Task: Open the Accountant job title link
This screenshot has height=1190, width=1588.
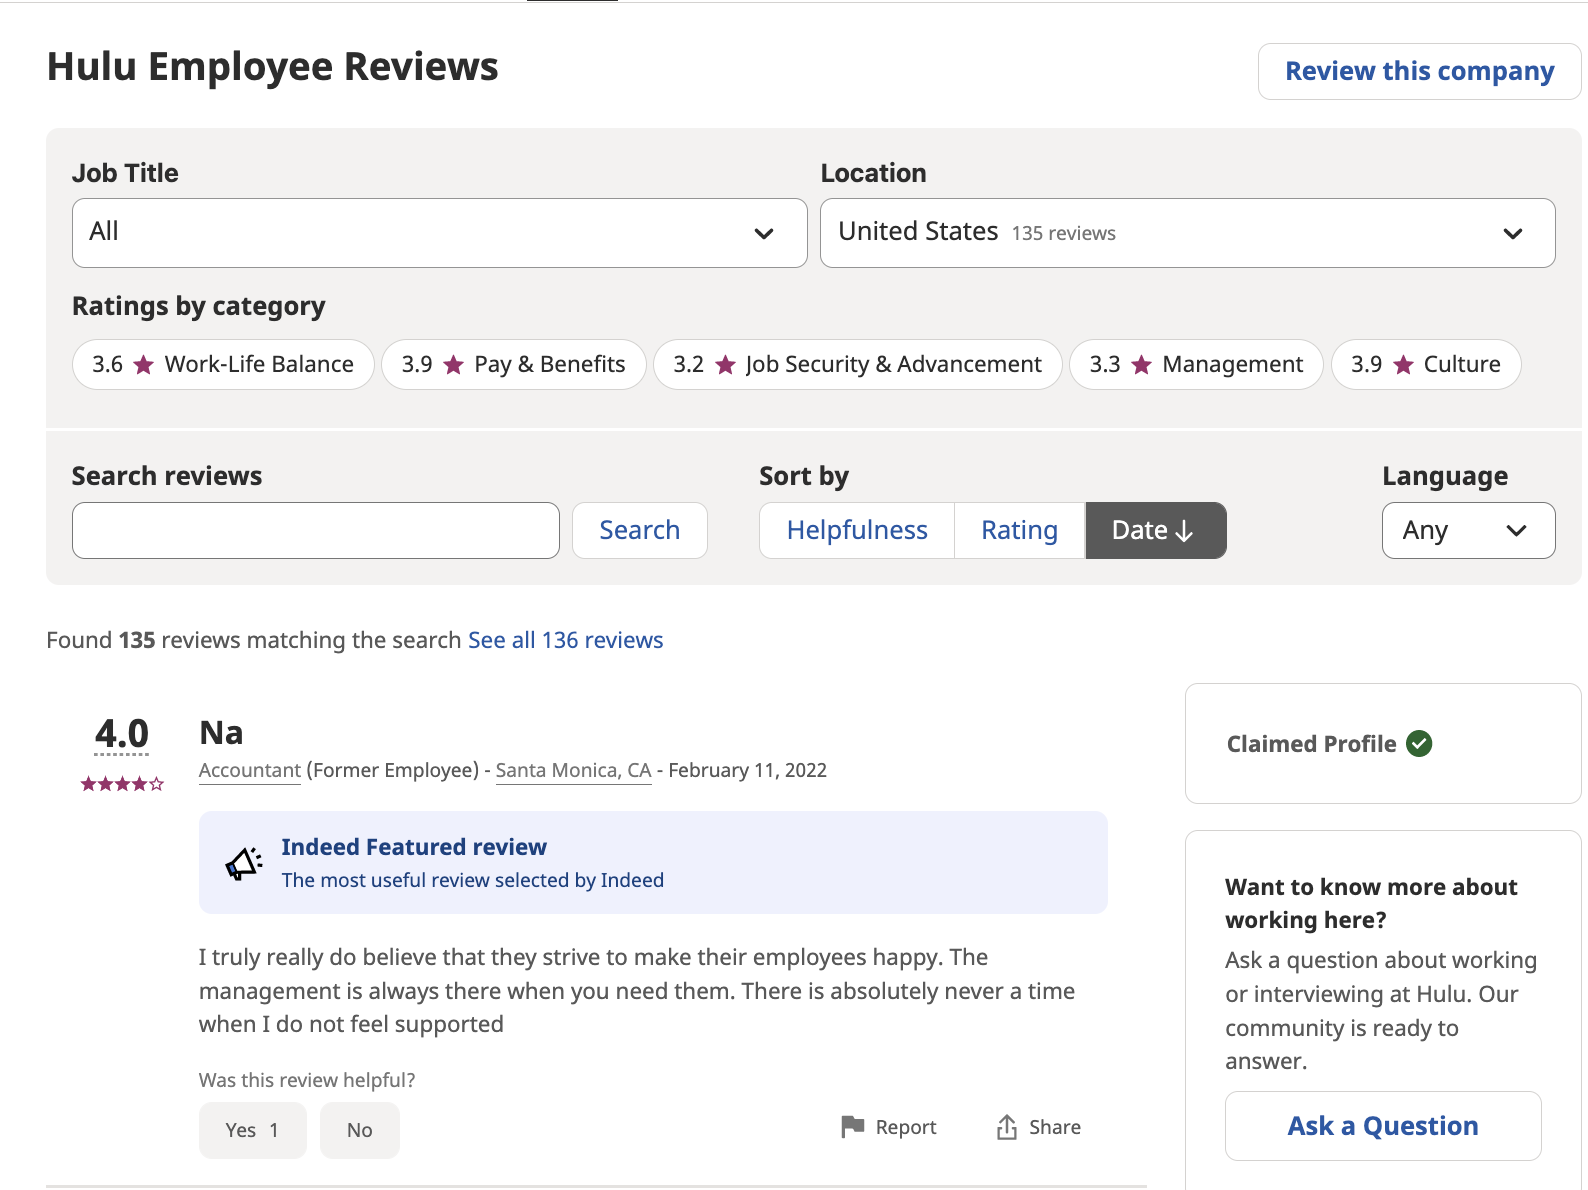Action: 250,770
